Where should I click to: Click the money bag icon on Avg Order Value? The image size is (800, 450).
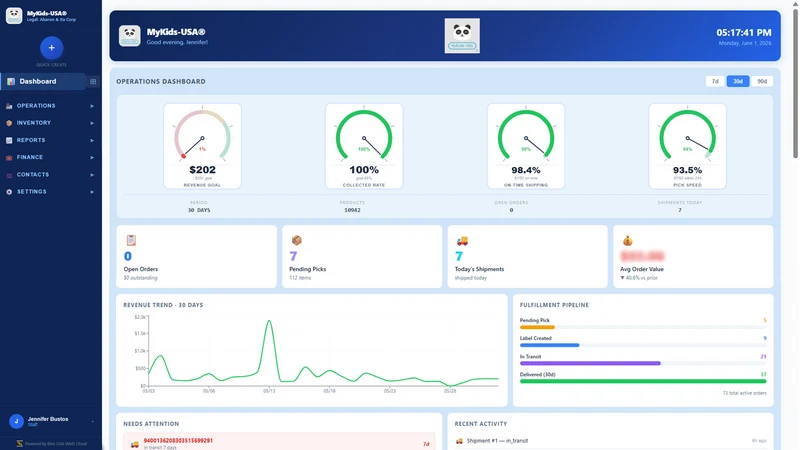tap(628, 240)
